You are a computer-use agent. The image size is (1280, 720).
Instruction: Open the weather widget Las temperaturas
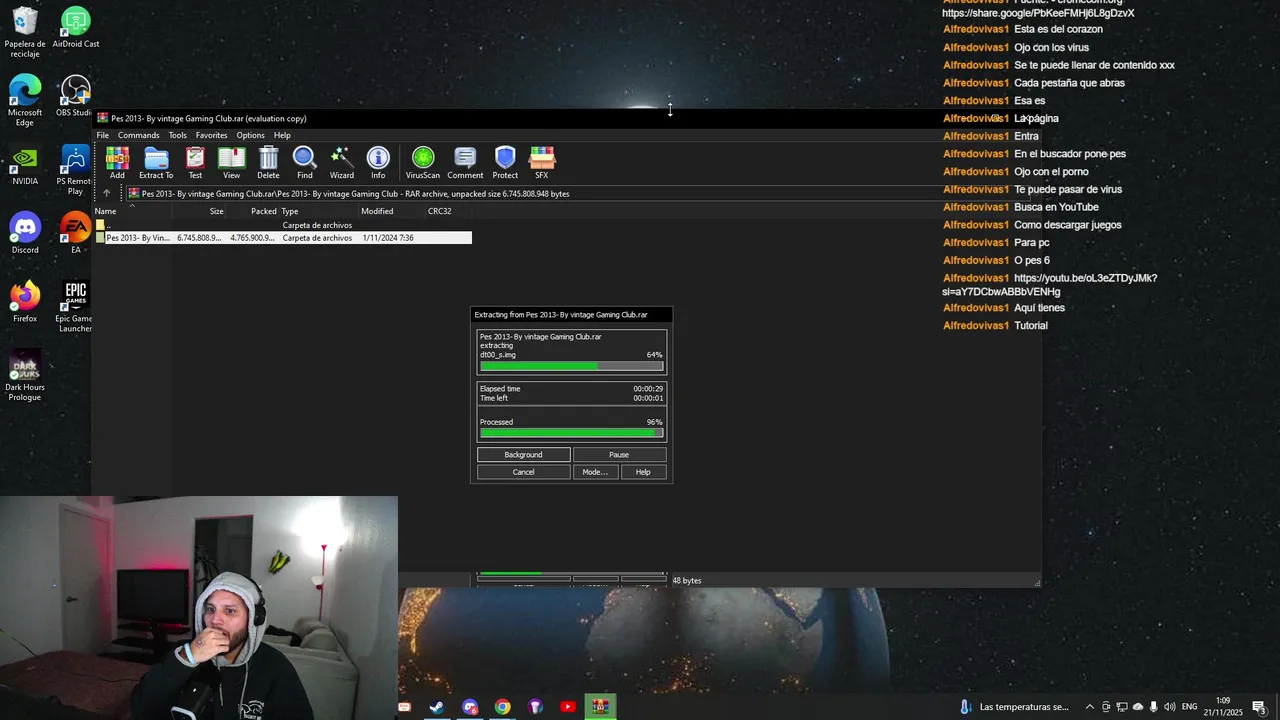pyautogui.click(x=1015, y=707)
